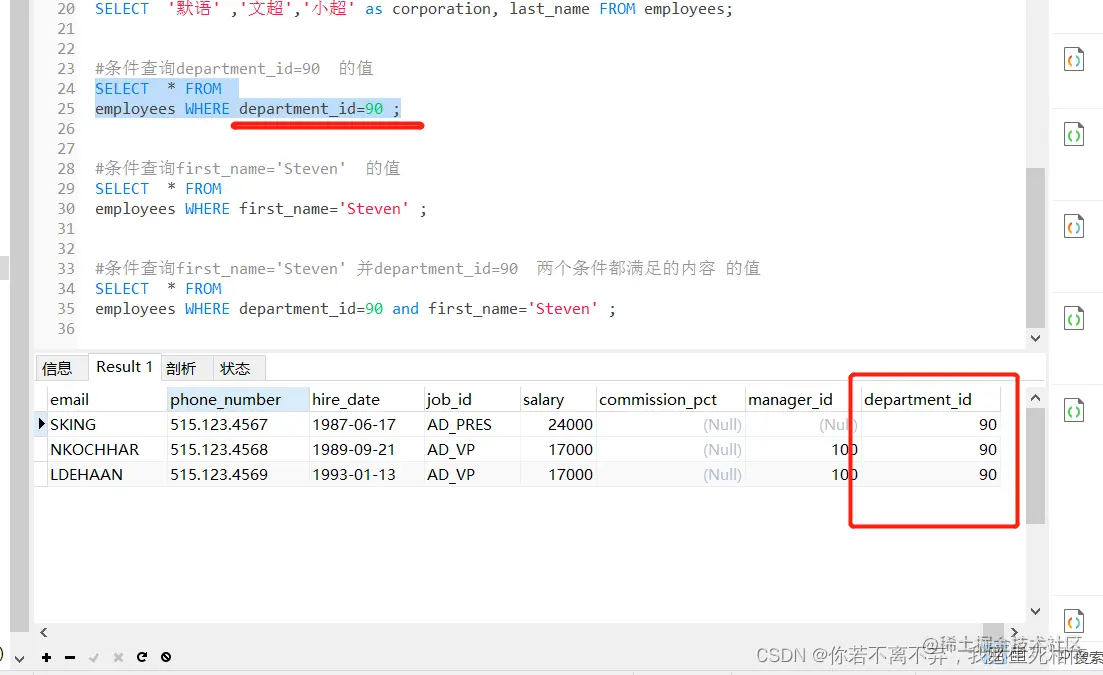Select the SKING email cell
The image size is (1103, 675).
(106, 425)
